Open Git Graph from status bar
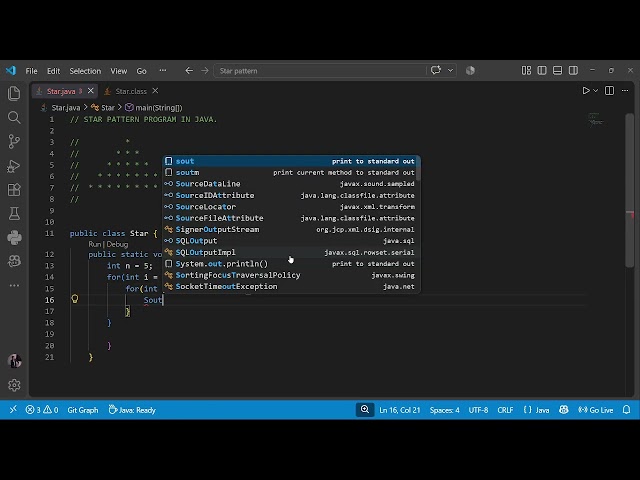Viewport: 640px width, 480px height. pyautogui.click(x=83, y=410)
